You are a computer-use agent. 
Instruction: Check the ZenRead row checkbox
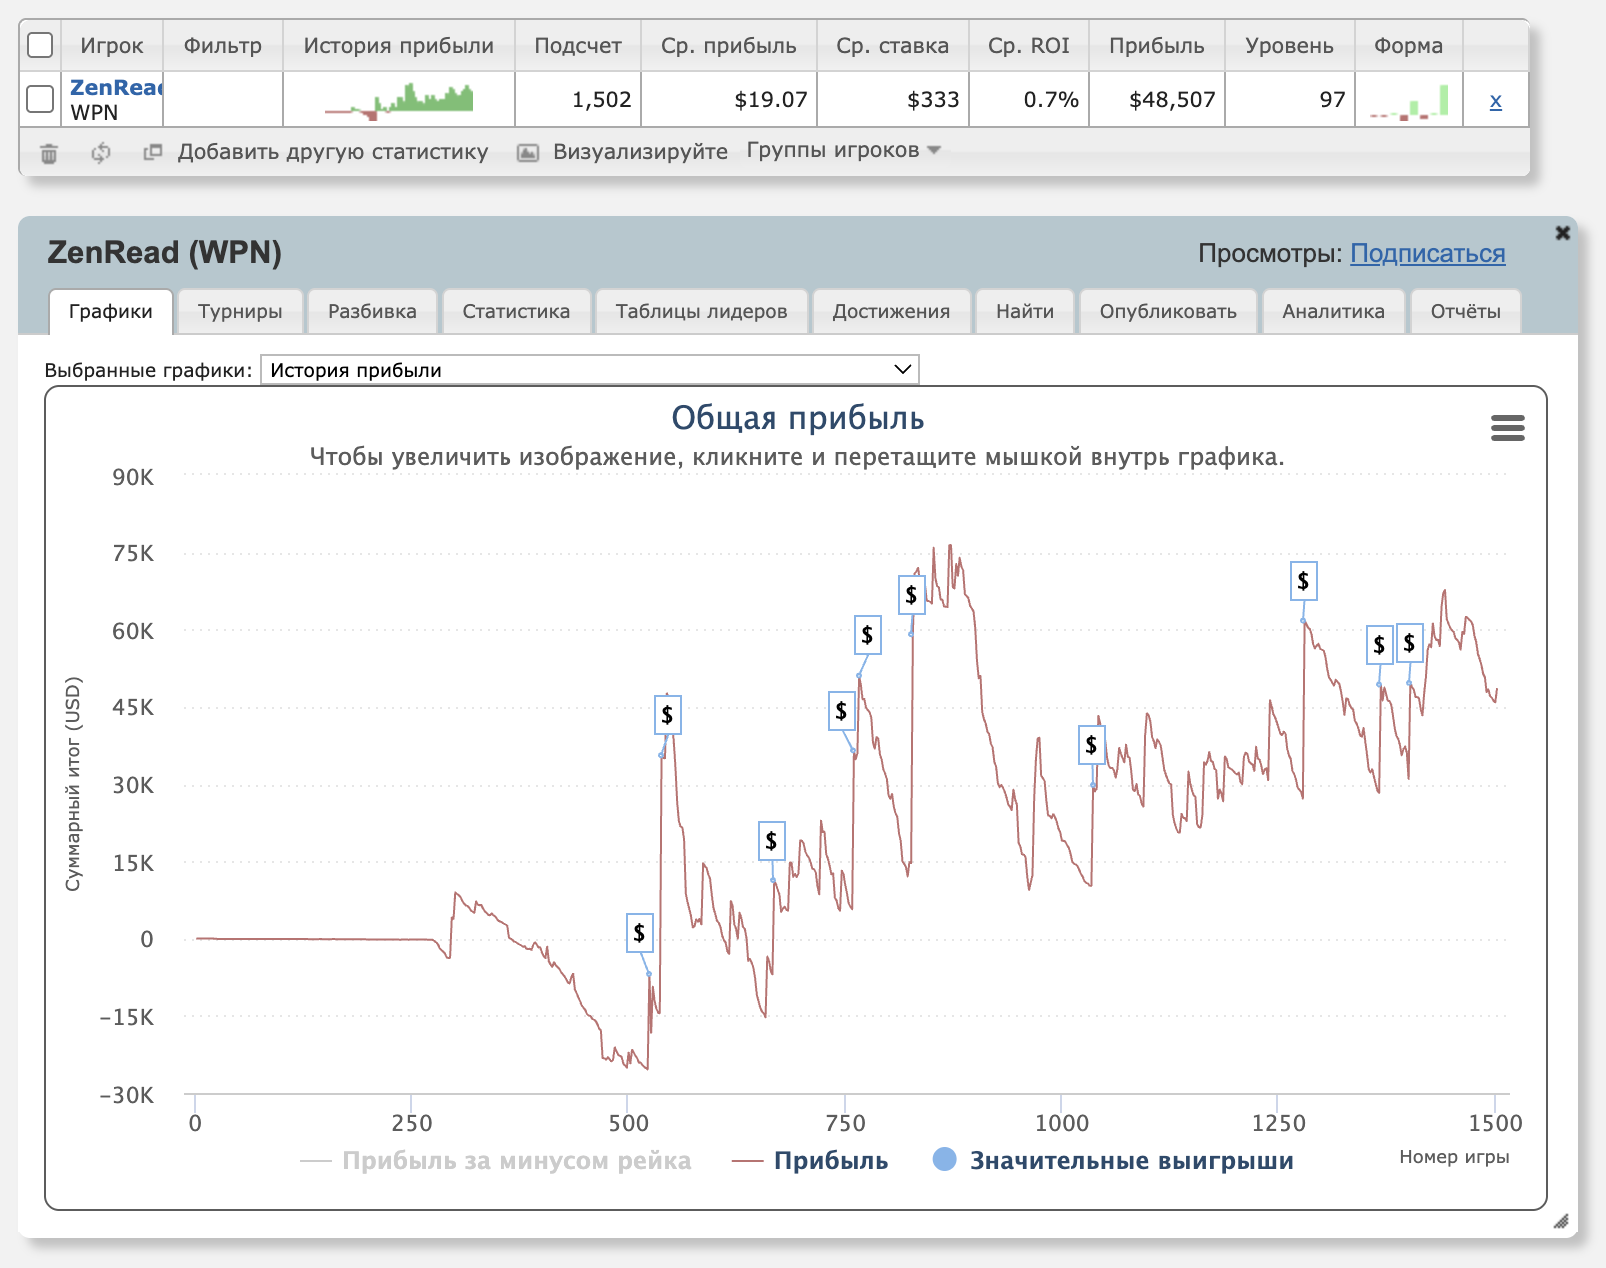40,99
